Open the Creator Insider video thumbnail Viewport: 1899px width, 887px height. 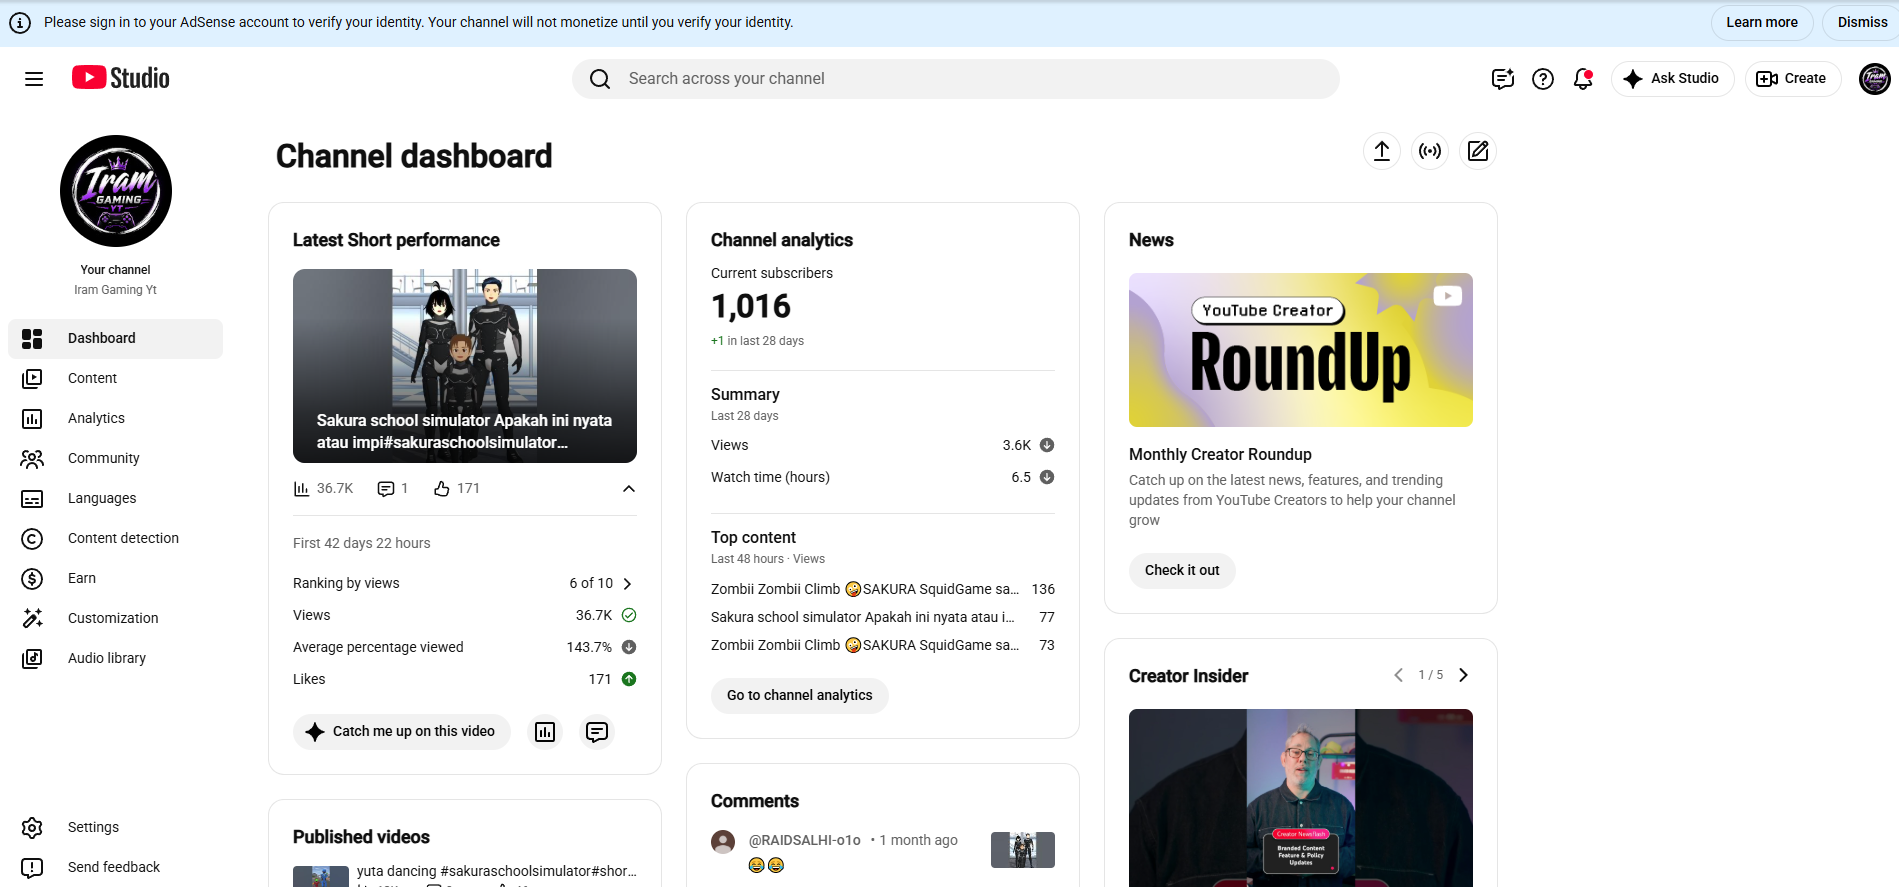[x=1301, y=798]
